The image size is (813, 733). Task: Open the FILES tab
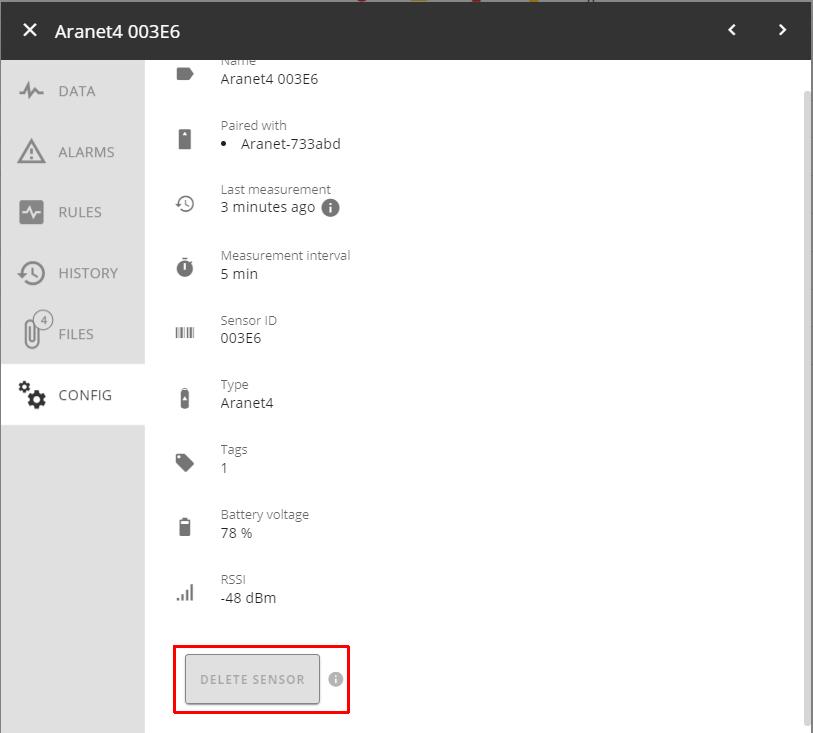click(x=73, y=334)
